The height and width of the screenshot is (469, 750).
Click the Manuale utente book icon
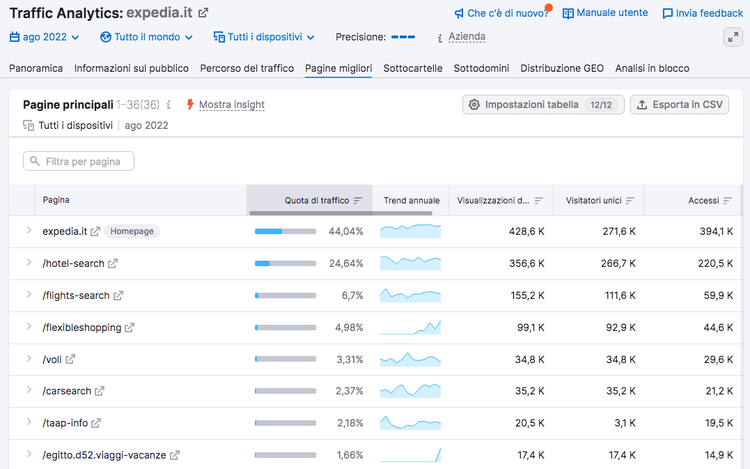[568, 13]
